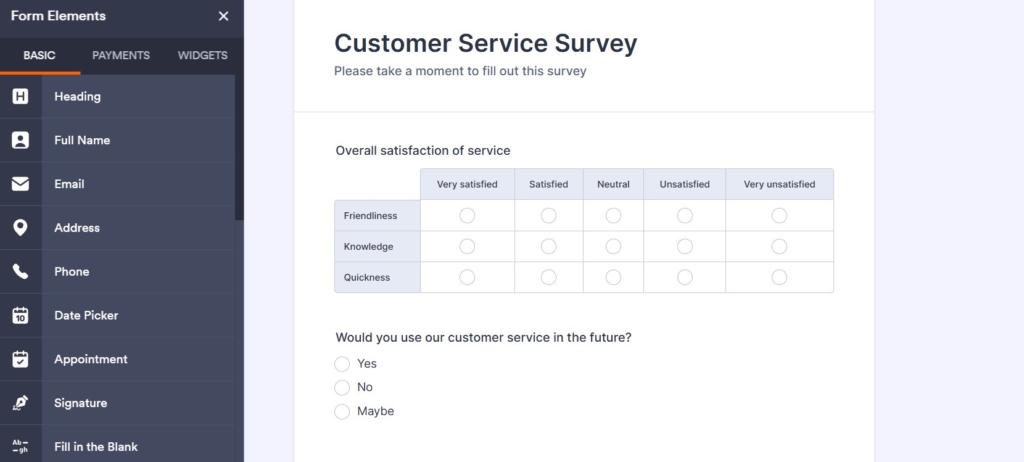Click the Fill in the Blank icon
Image resolution: width=1024 pixels, height=462 pixels.
[x=20, y=446]
